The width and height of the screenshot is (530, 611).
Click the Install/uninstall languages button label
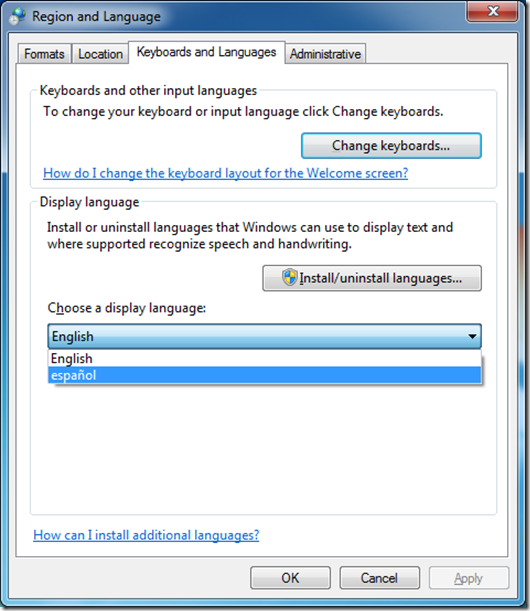click(x=380, y=278)
